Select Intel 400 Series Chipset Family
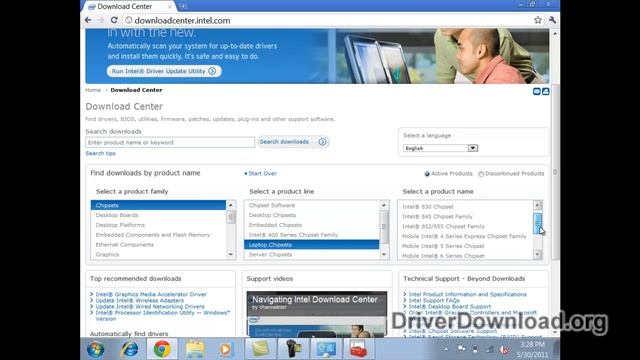 (311, 235)
